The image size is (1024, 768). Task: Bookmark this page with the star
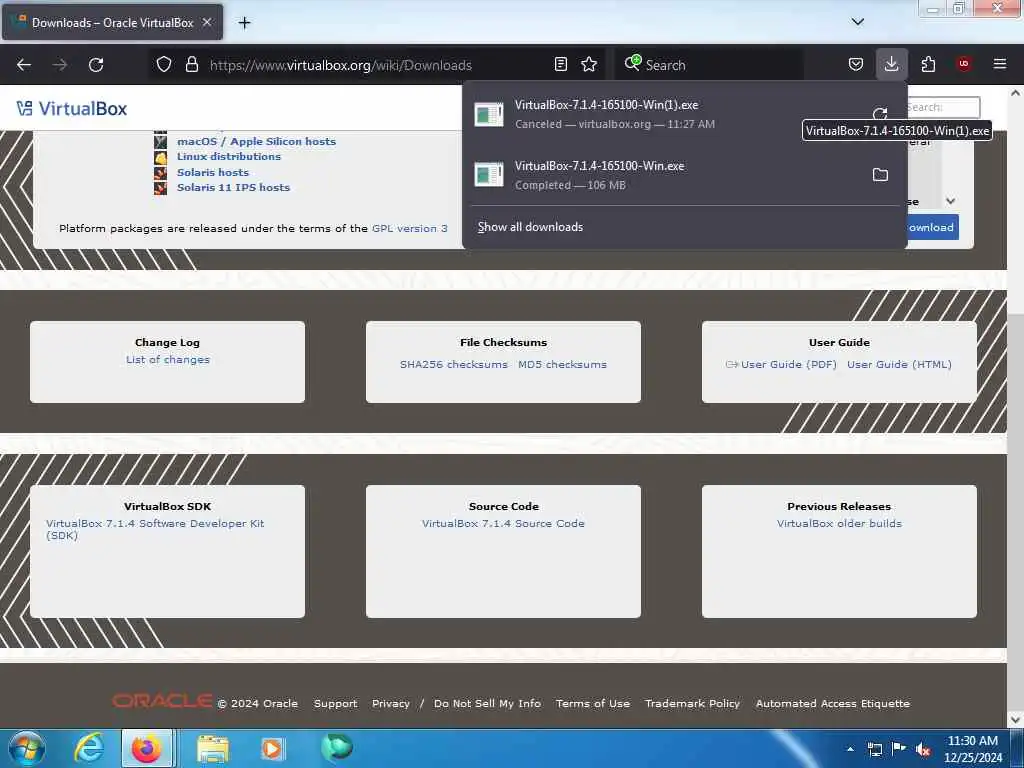pyautogui.click(x=589, y=65)
